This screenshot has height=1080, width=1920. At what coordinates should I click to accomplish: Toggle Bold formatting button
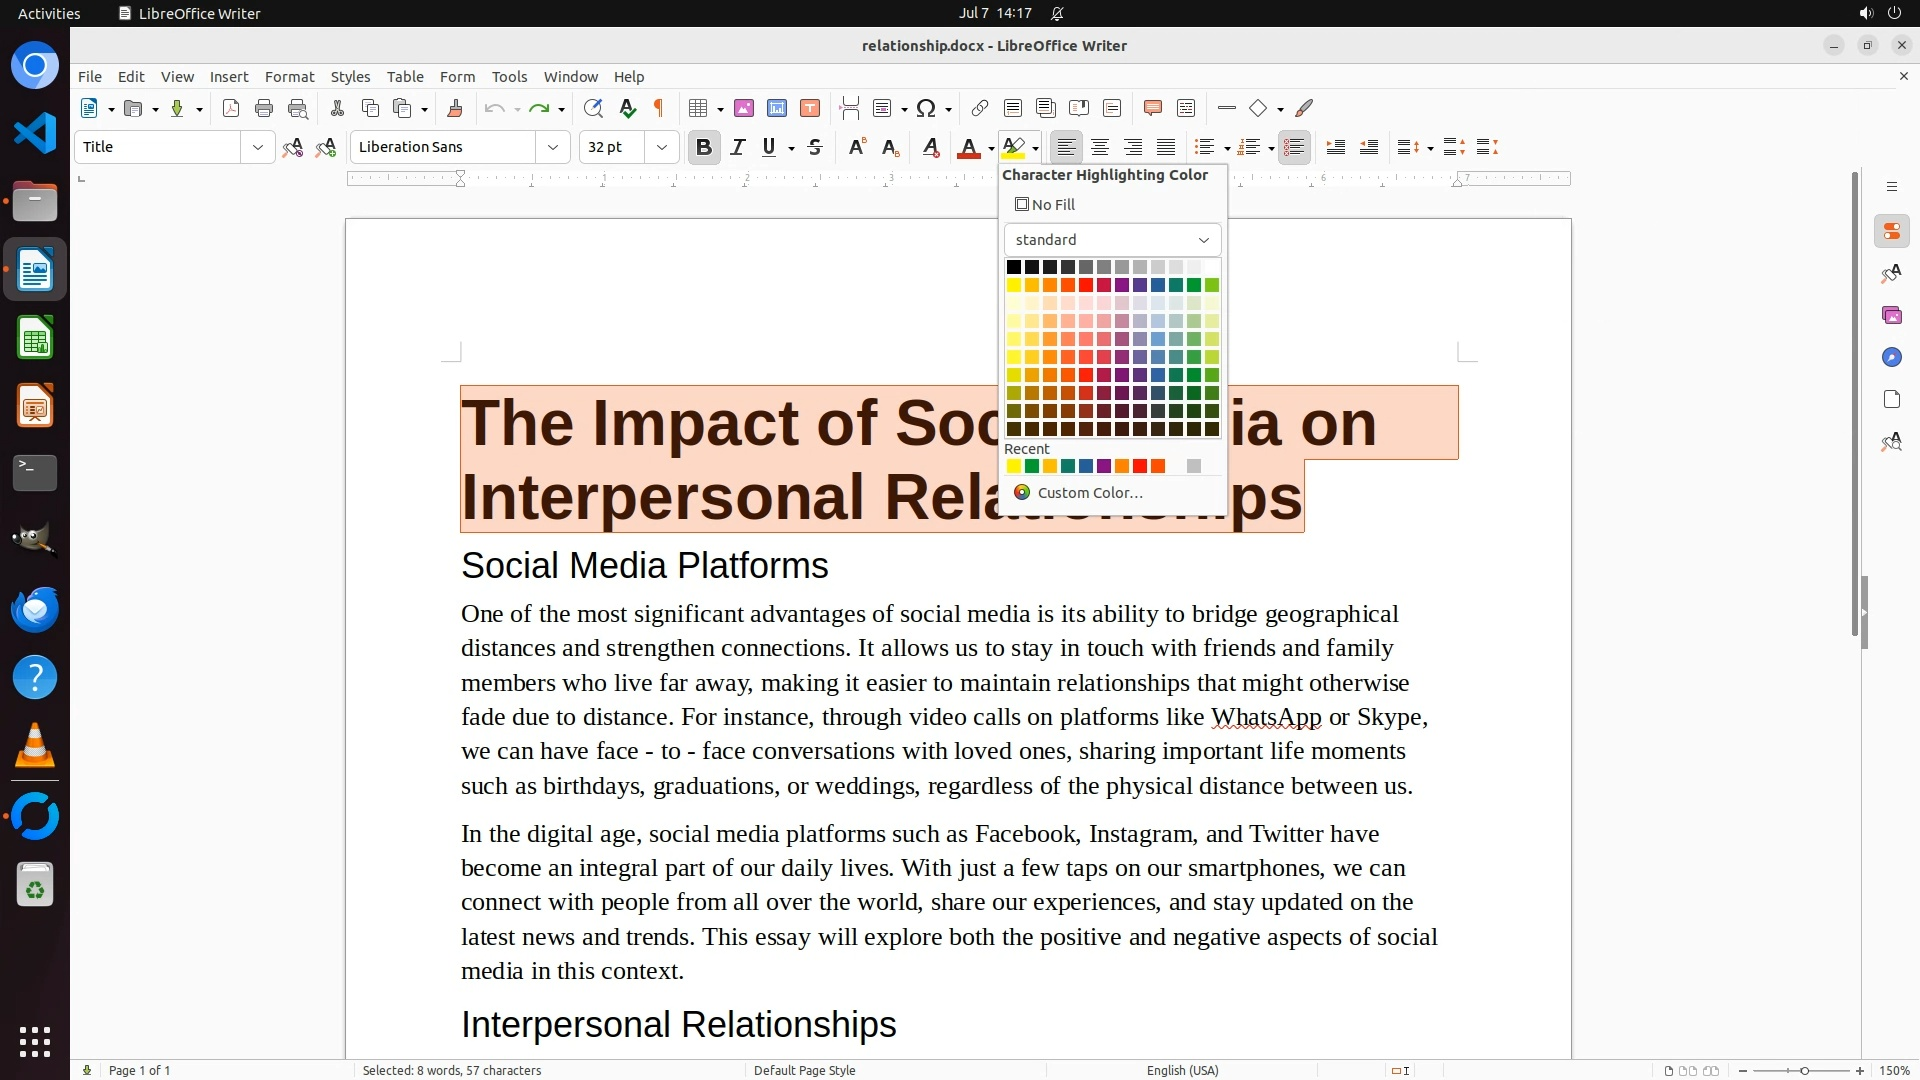[704, 147]
